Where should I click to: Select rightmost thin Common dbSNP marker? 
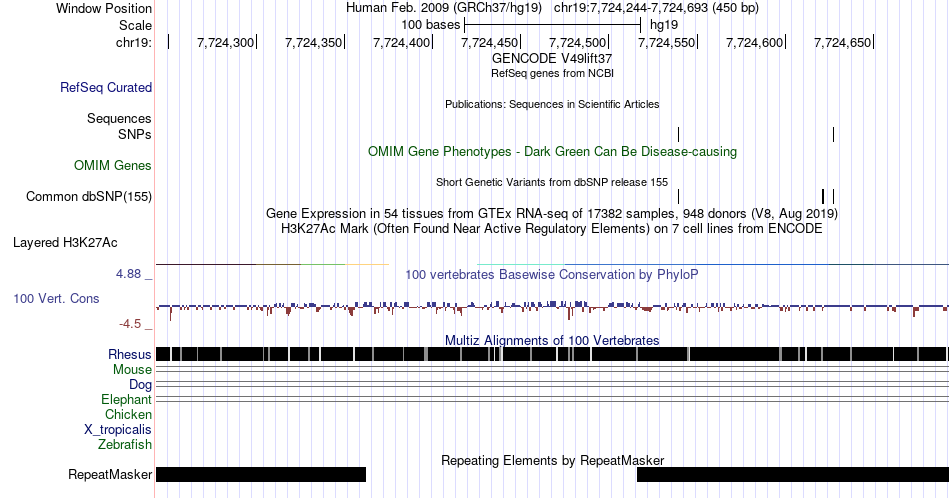(x=834, y=196)
